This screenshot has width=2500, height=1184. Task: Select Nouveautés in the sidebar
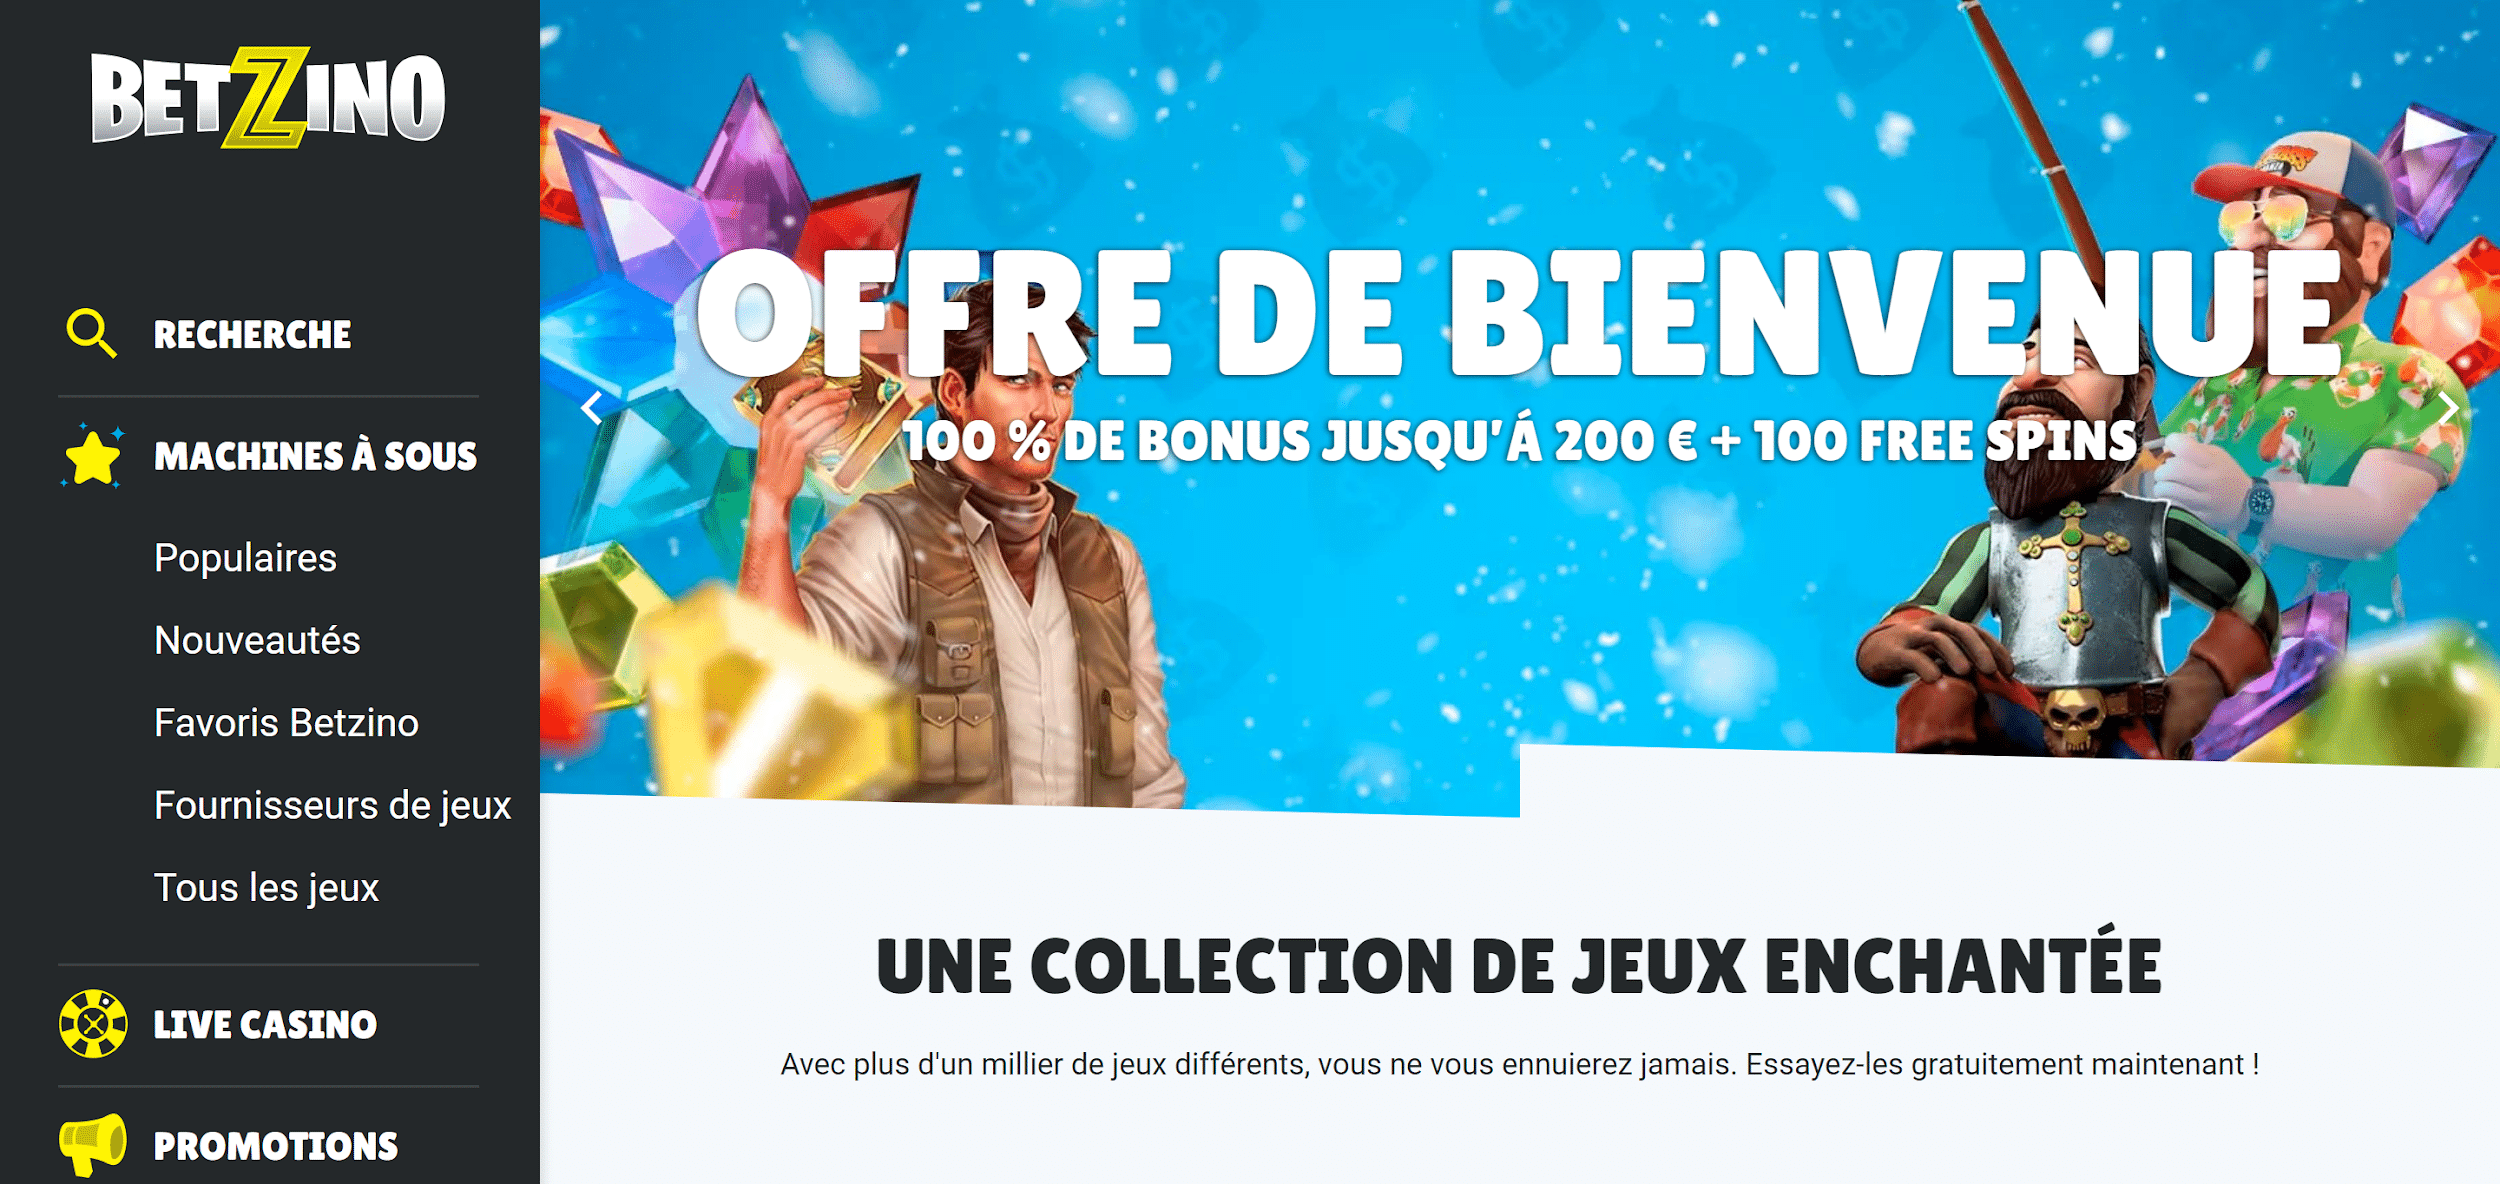pyautogui.click(x=257, y=640)
